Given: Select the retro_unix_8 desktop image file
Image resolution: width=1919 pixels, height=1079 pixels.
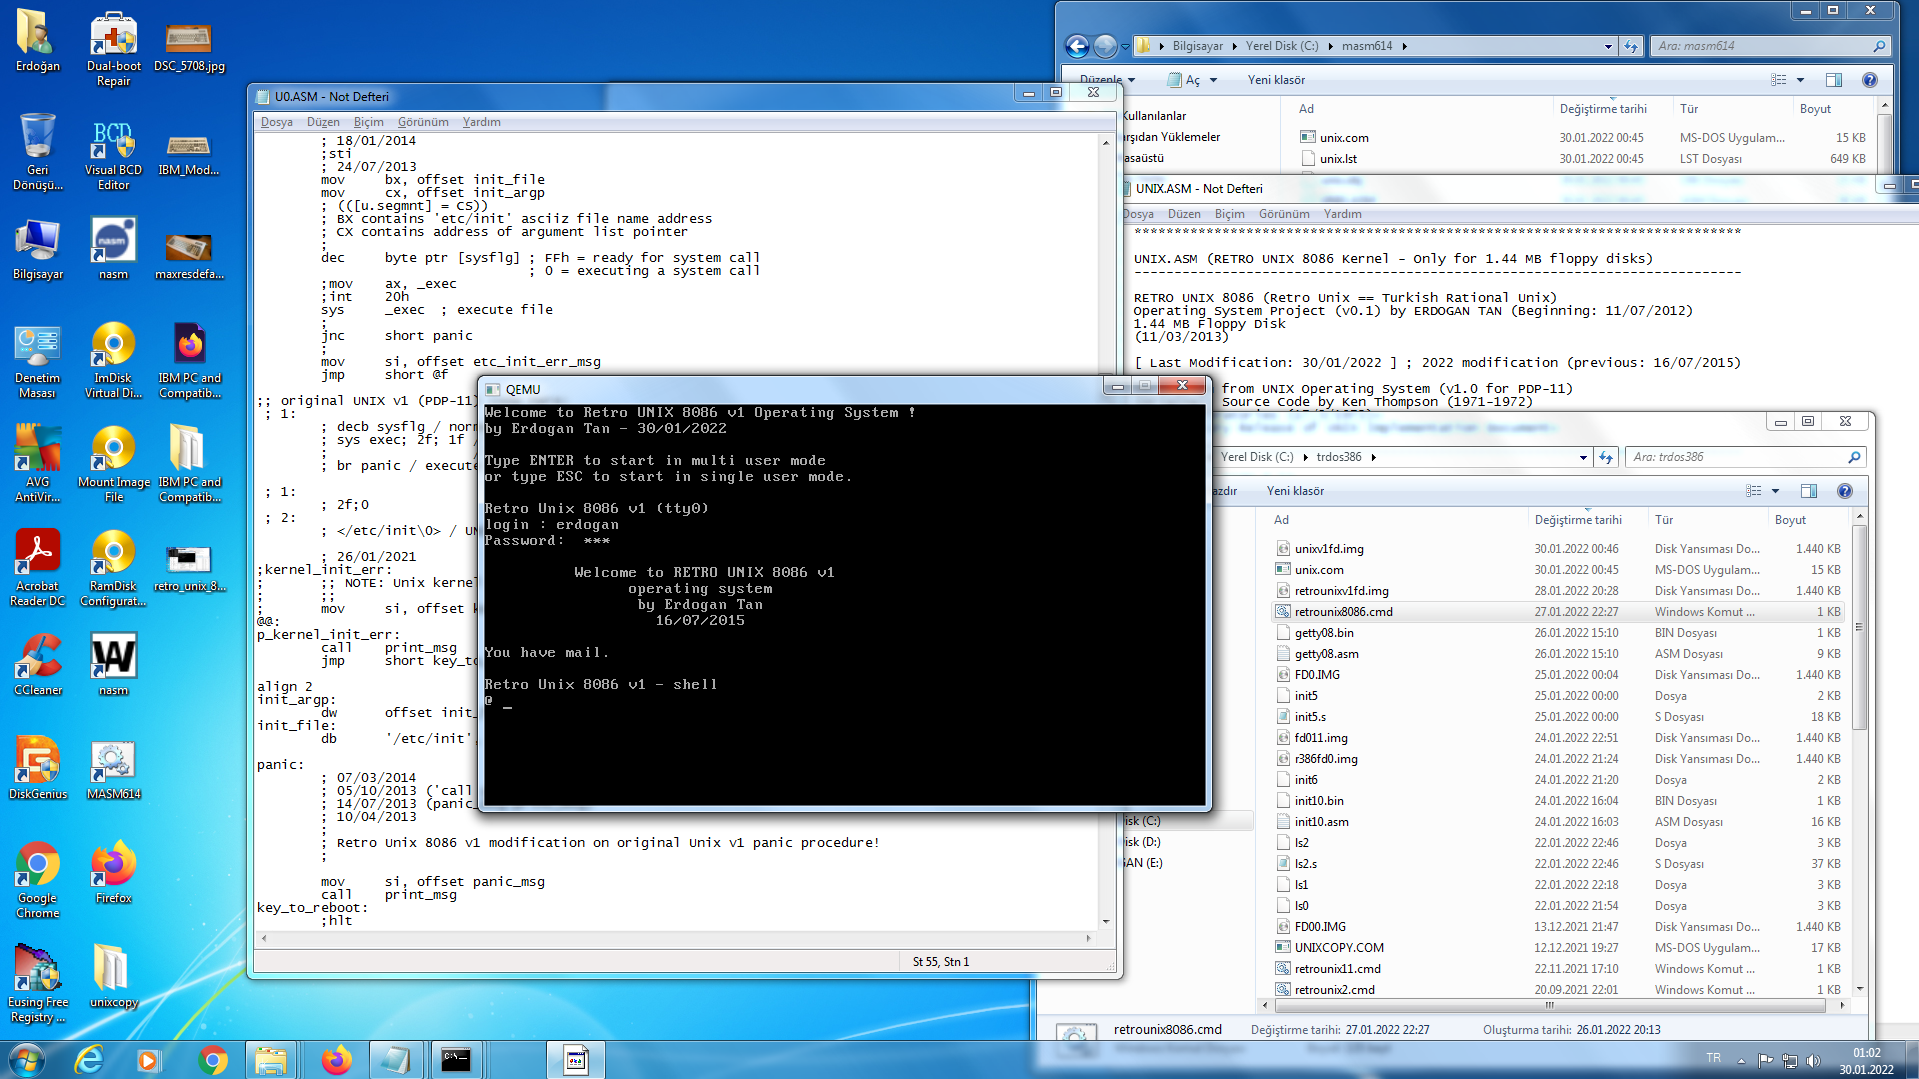Looking at the screenshot, I should (189, 568).
